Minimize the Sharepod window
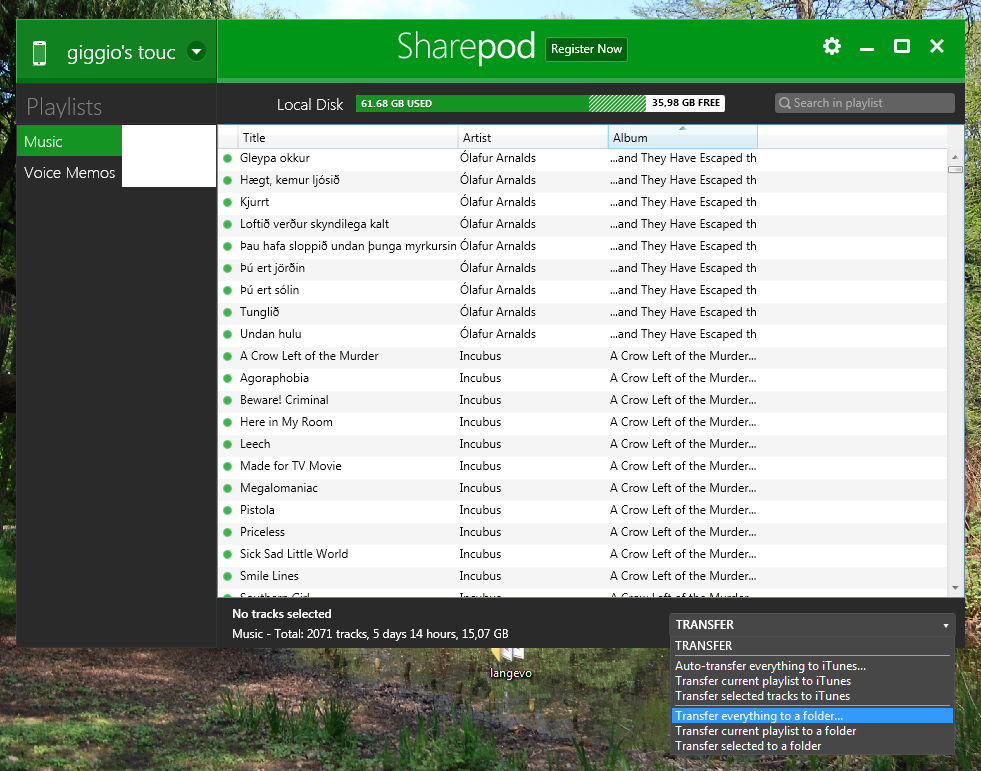This screenshot has width=981, height=771. pos(867,48)
